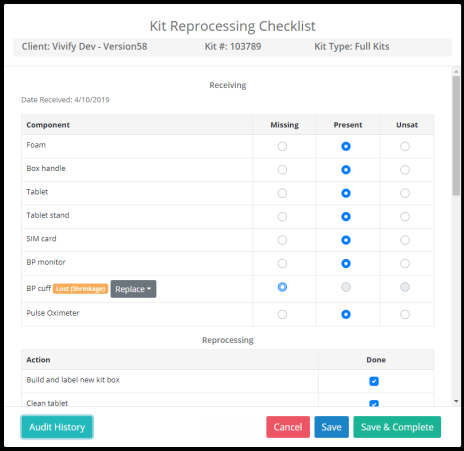Uncheck Build and label new kit box

point(374,381)
